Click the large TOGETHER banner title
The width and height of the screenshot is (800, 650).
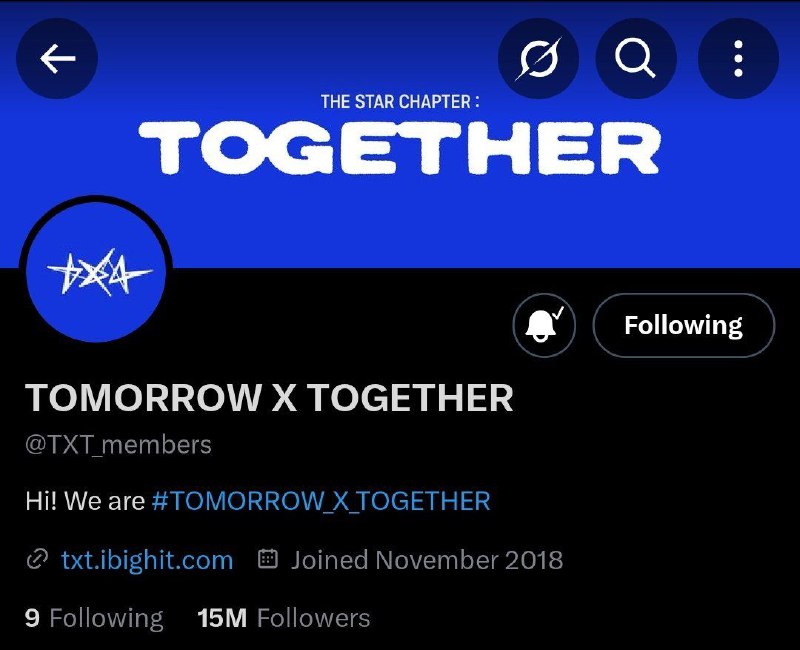(399, 148)
